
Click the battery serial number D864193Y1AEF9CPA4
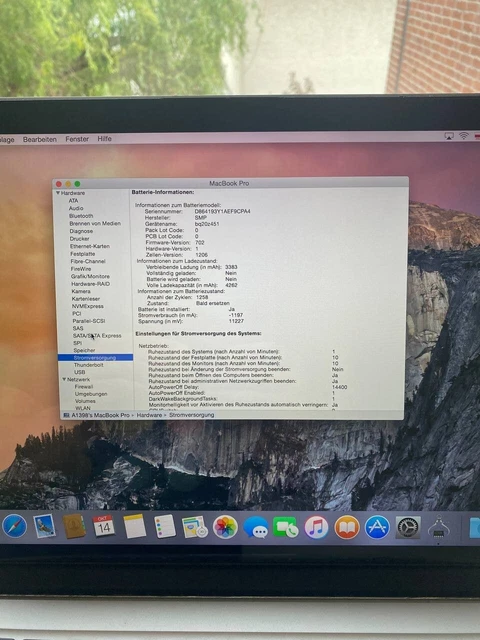point(222,211)
